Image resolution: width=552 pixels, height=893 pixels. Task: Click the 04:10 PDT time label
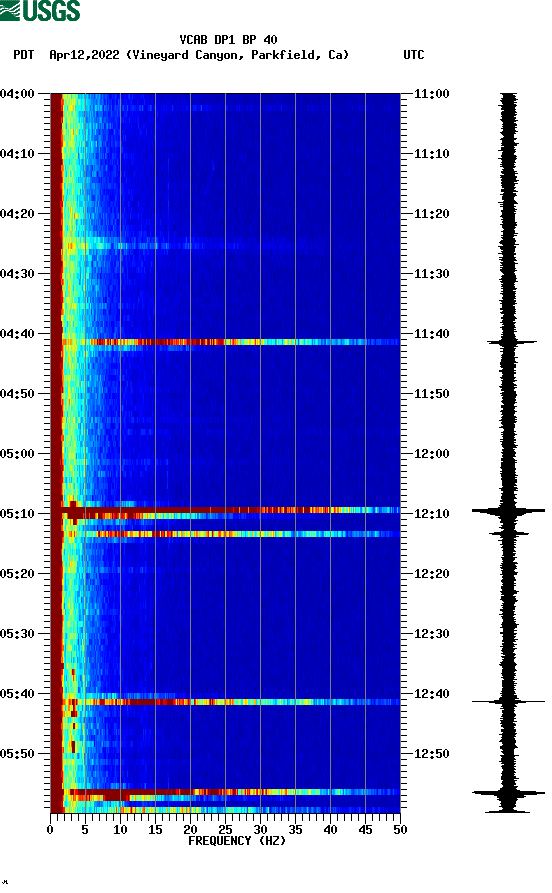[x=17, y=154]
